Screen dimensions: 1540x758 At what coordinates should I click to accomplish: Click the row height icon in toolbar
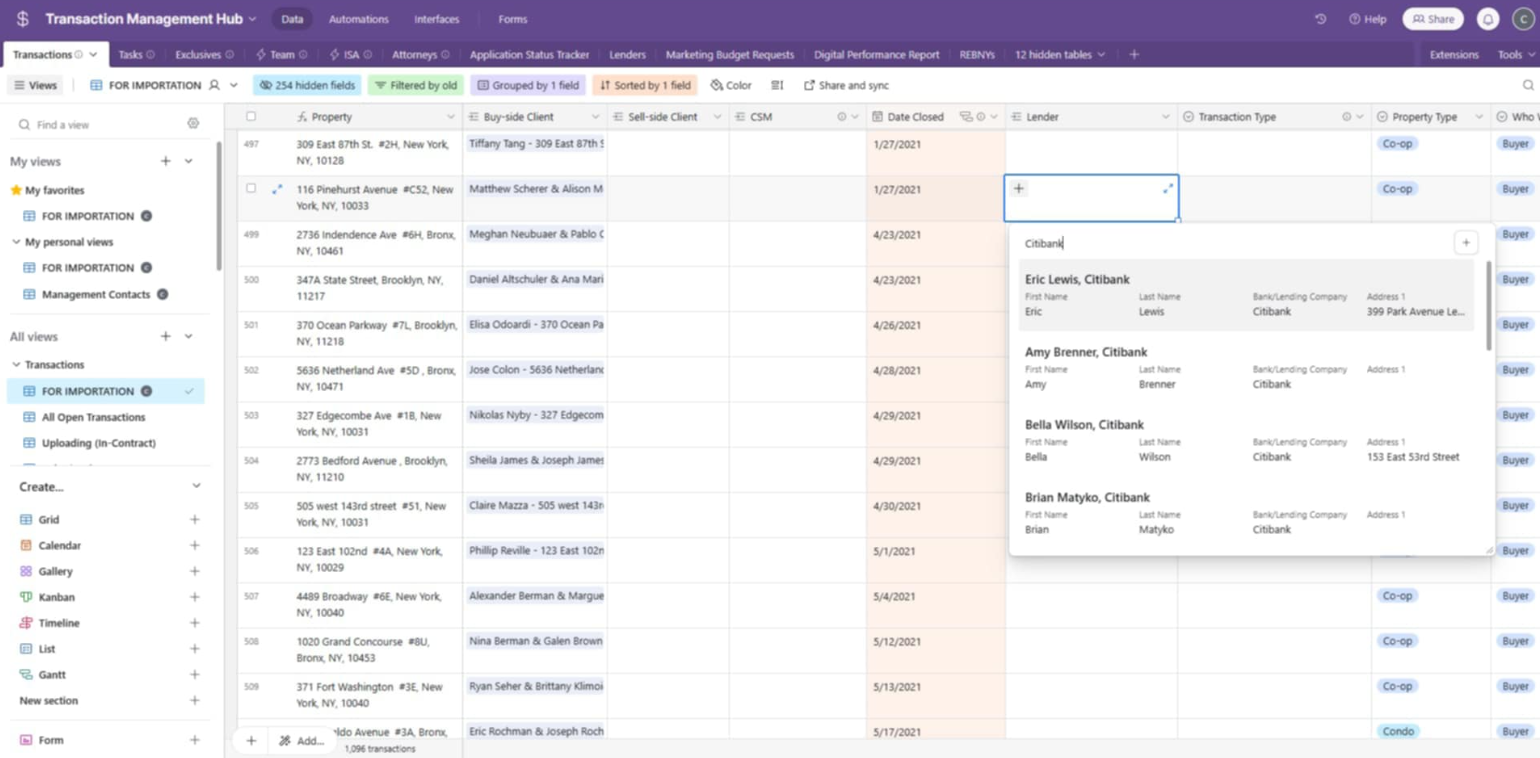pos(777,85)
